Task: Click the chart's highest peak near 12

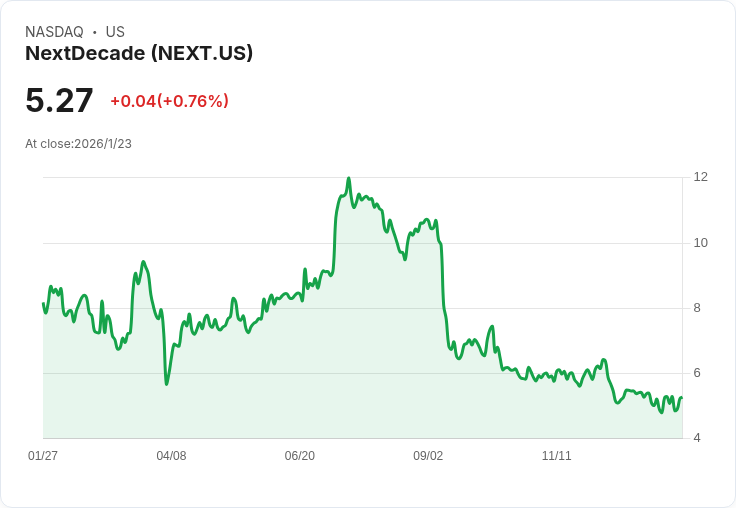Action: 348,179
